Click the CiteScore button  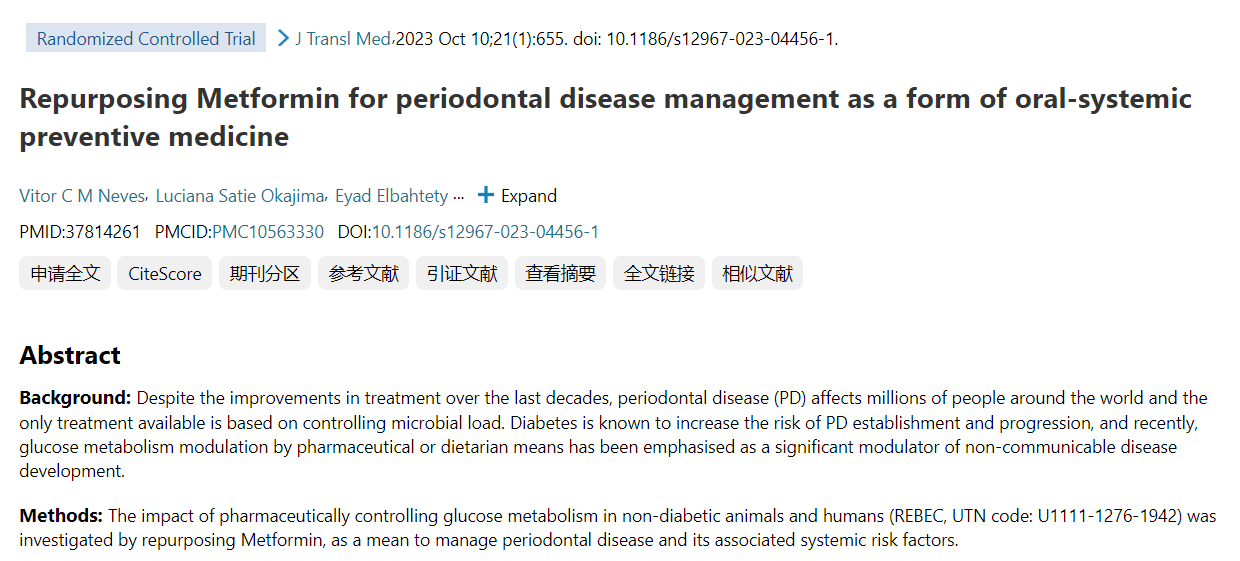tap(165, 274)
